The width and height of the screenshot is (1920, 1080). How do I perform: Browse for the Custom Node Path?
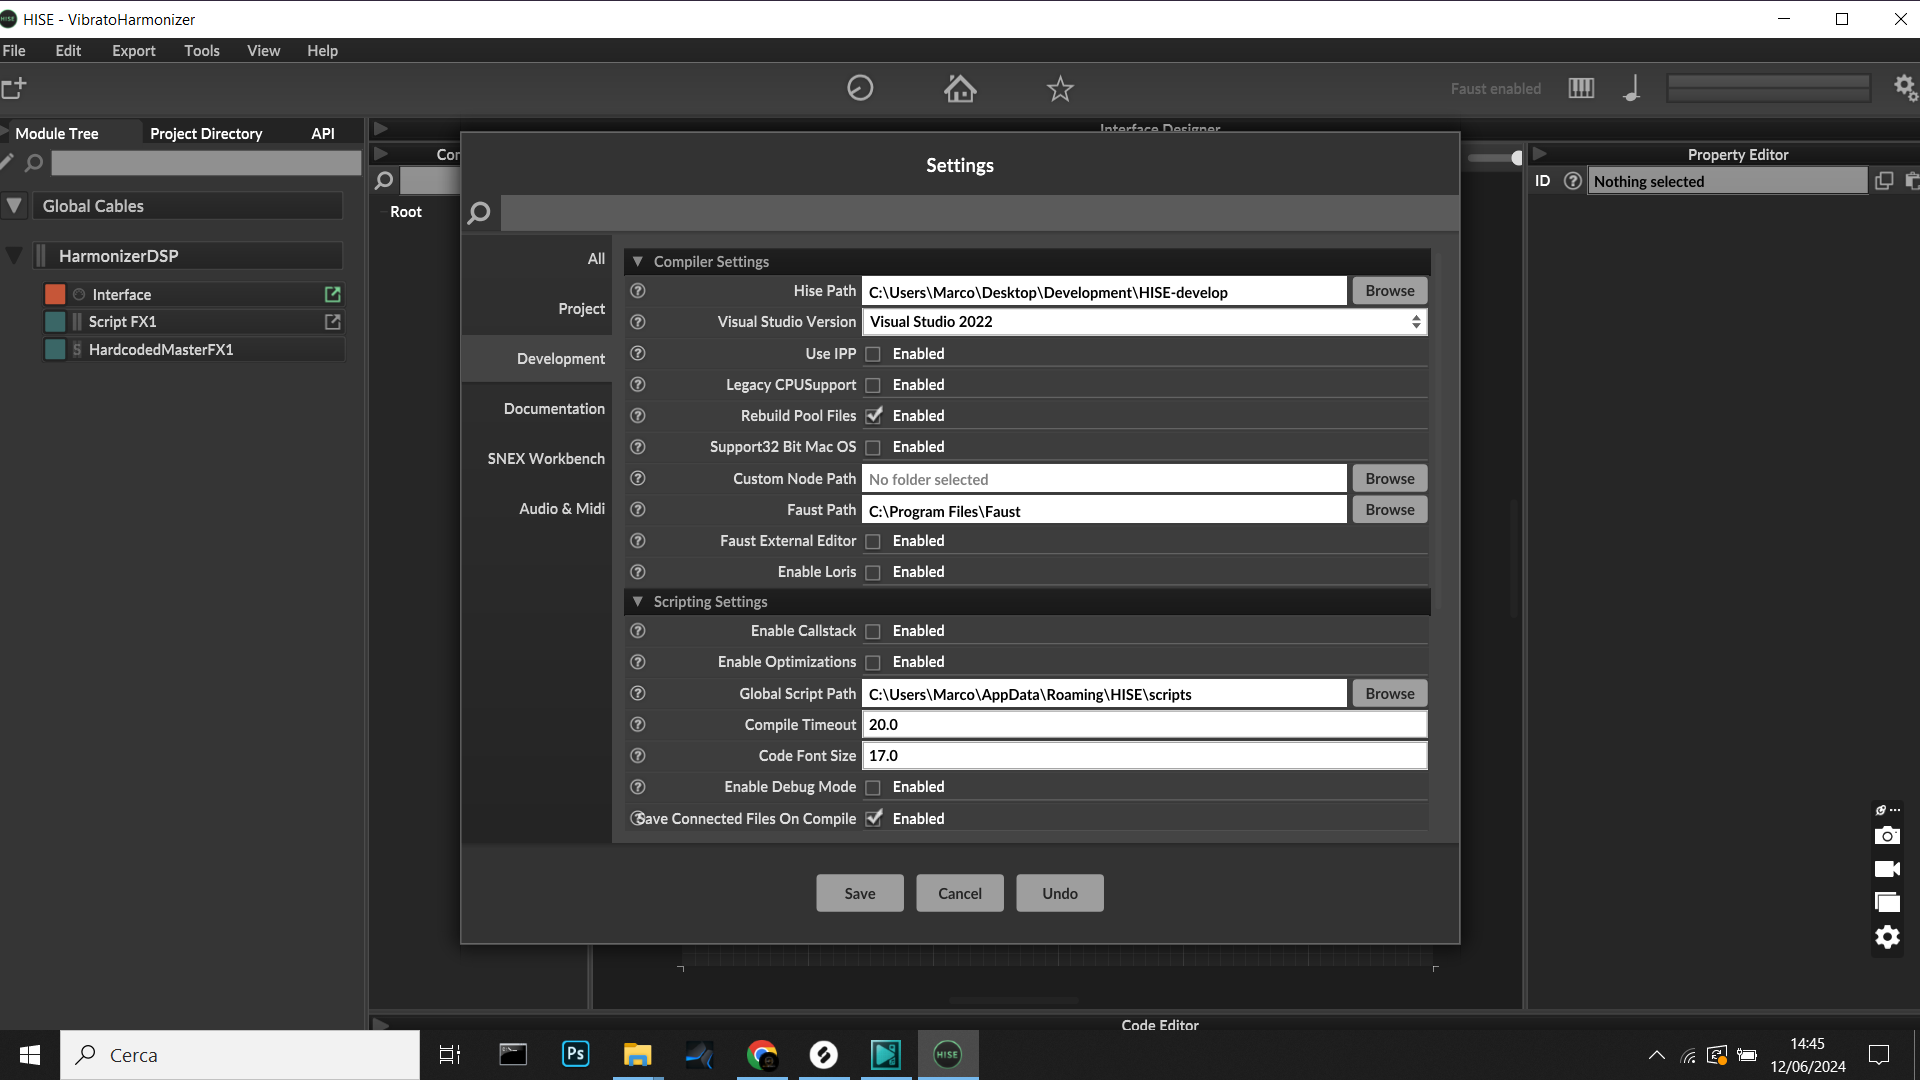pos(1390,479)
